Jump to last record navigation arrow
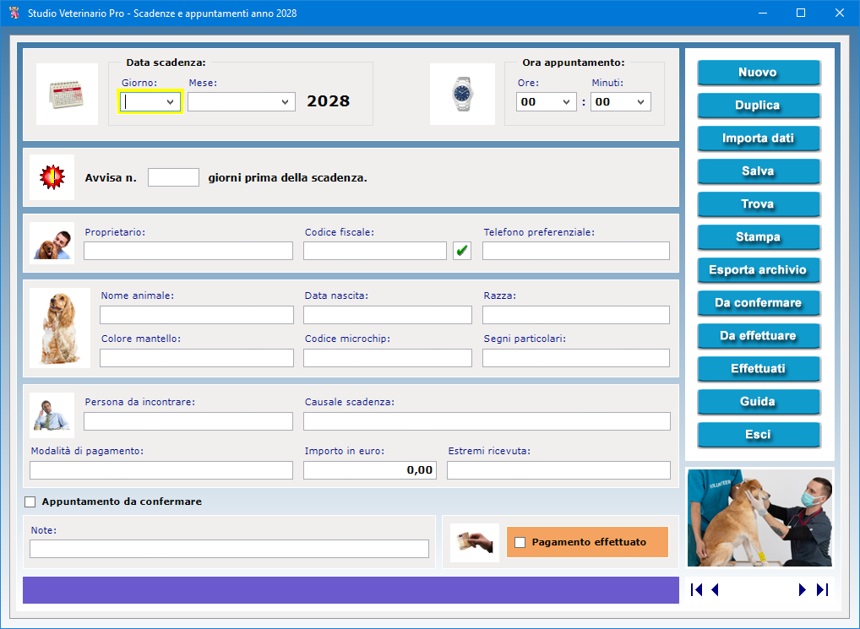This screenshot has width=860, height=629. (822, 590)
